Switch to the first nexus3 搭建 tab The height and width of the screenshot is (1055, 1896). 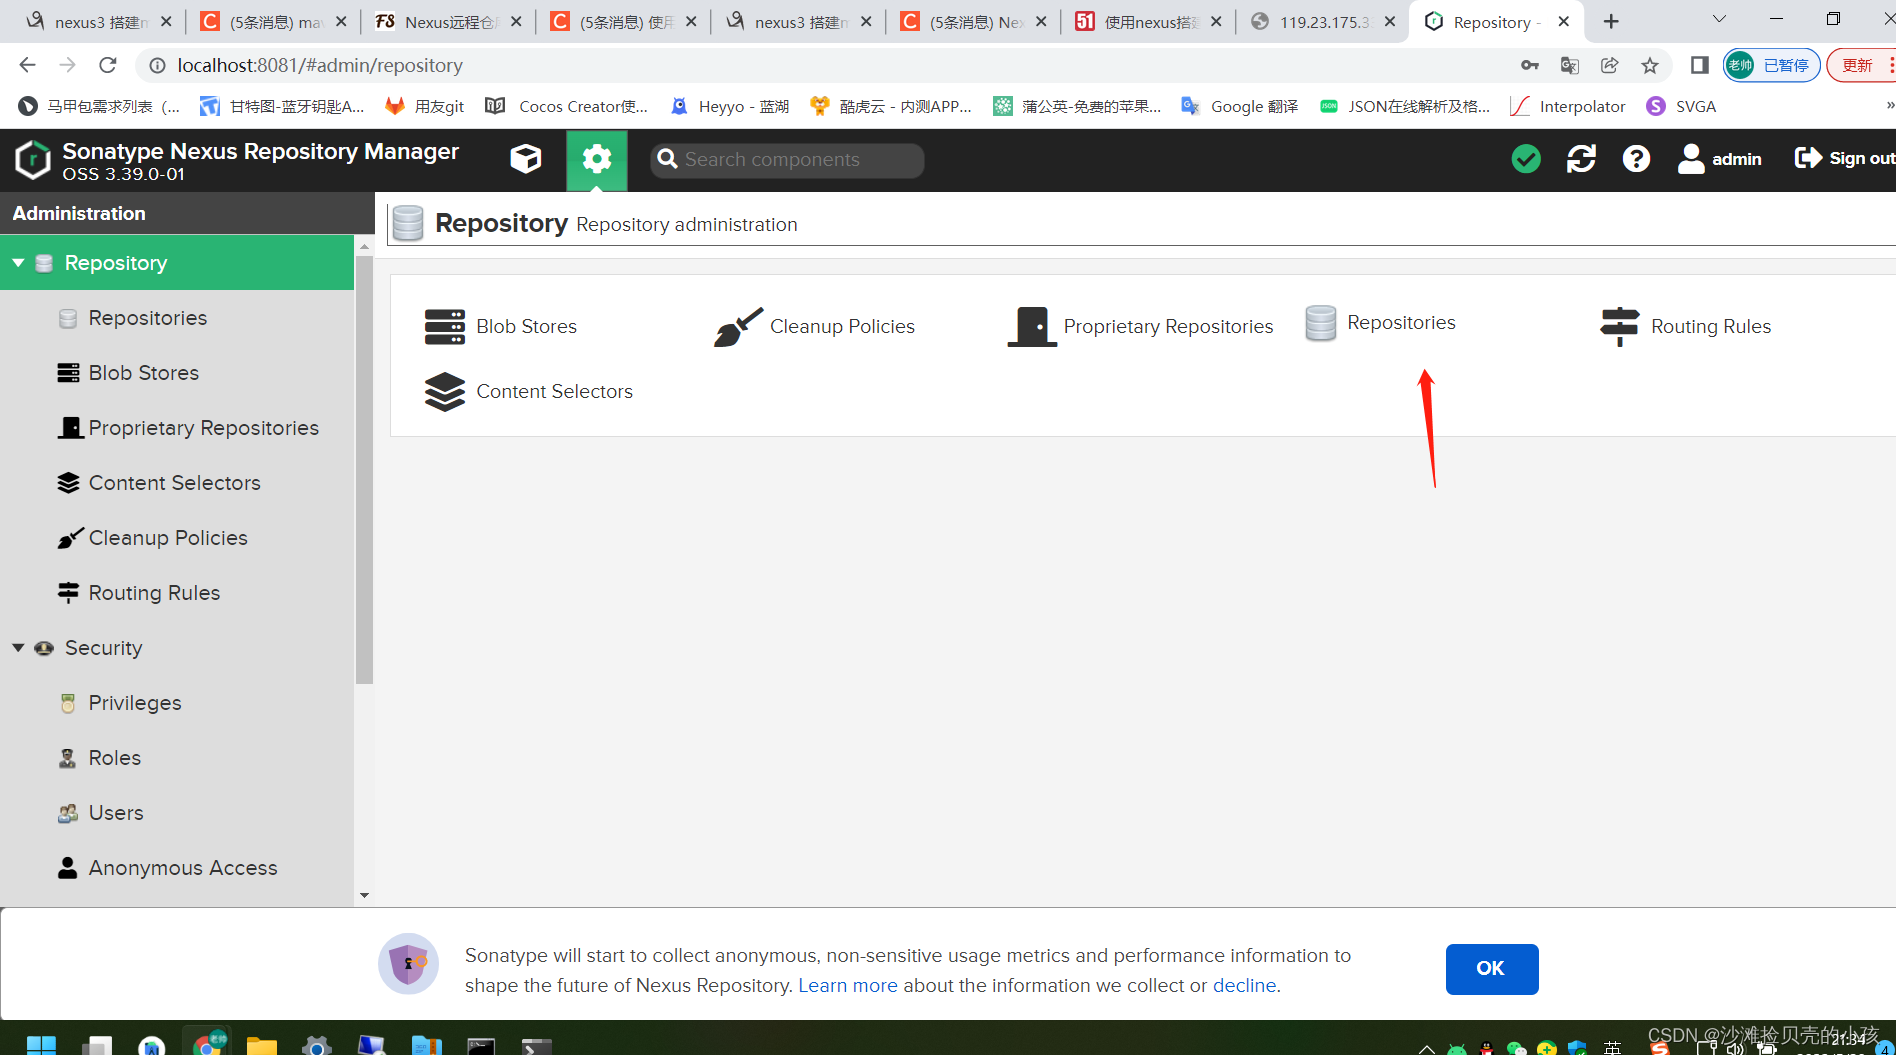click(x=99, y=22)
